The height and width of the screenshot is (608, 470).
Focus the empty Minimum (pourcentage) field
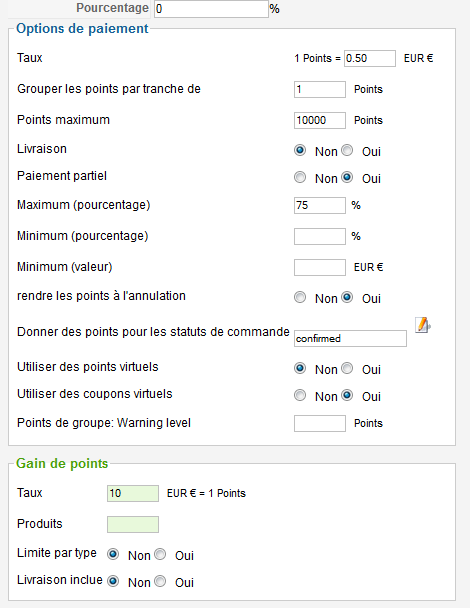tap(320, 237)
